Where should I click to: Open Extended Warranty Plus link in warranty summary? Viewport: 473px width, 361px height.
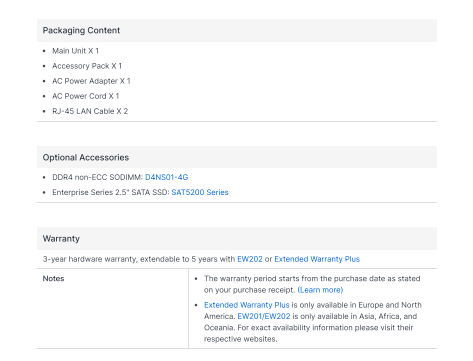pyautogui.click(x=317, y=259)
